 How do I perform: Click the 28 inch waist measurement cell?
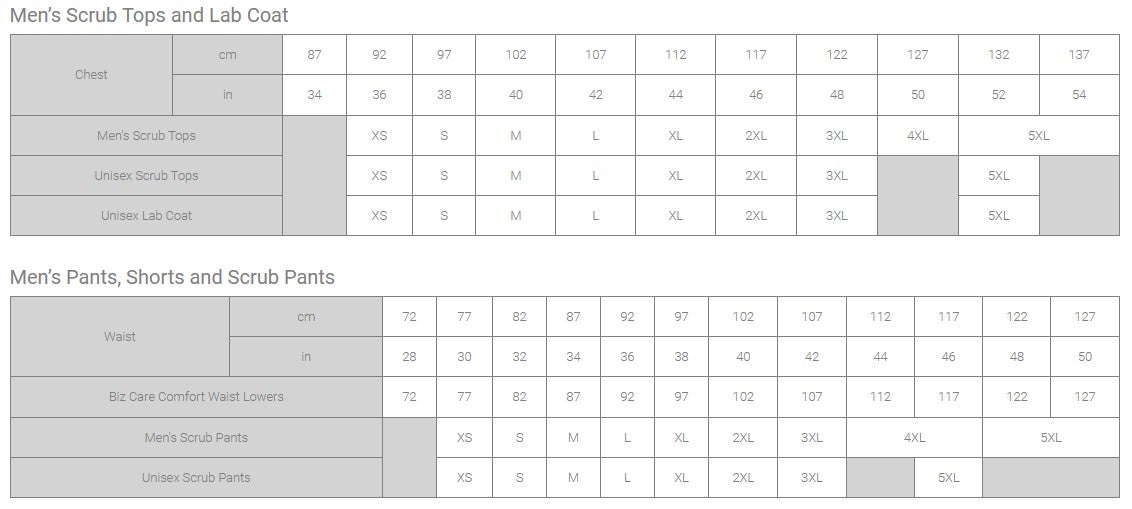[409, 356]
